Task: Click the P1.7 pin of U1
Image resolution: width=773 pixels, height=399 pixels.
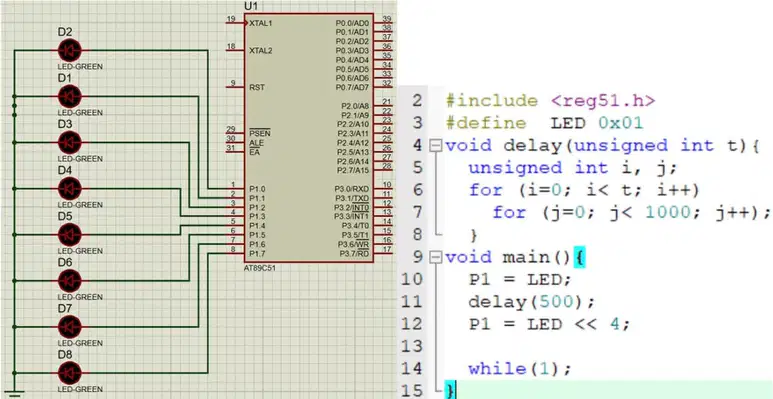Action: pyautogui.click(x=235, y=254)
